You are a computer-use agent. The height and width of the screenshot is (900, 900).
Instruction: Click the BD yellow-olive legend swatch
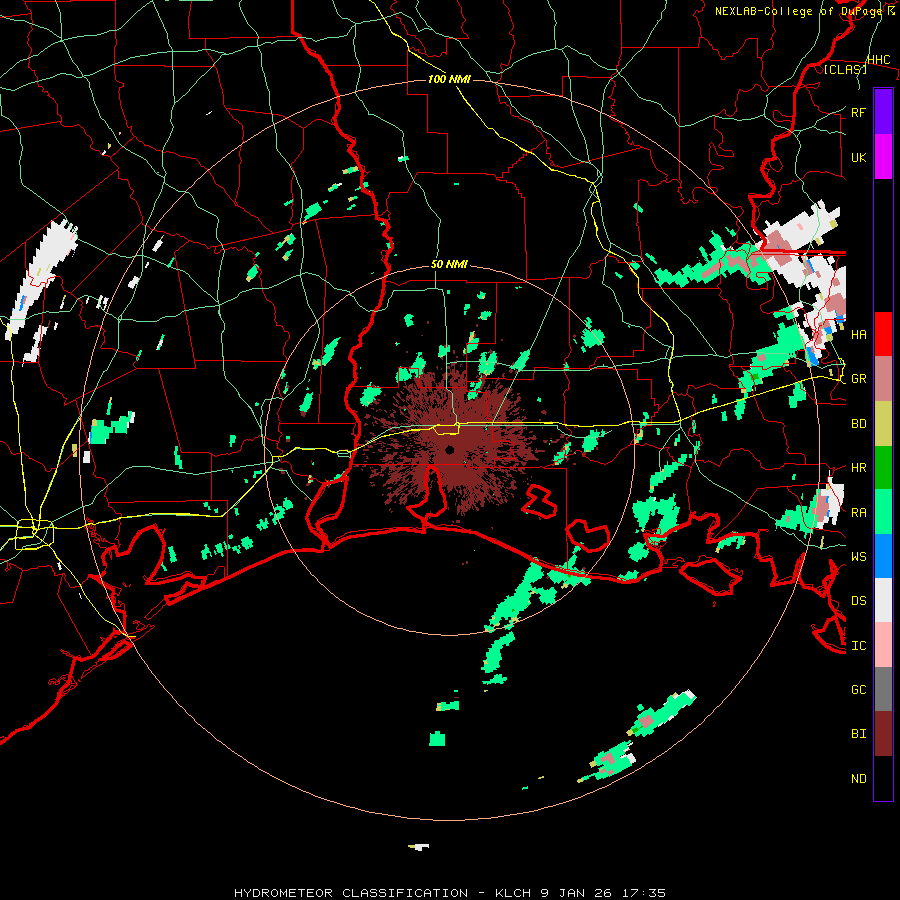883,424
